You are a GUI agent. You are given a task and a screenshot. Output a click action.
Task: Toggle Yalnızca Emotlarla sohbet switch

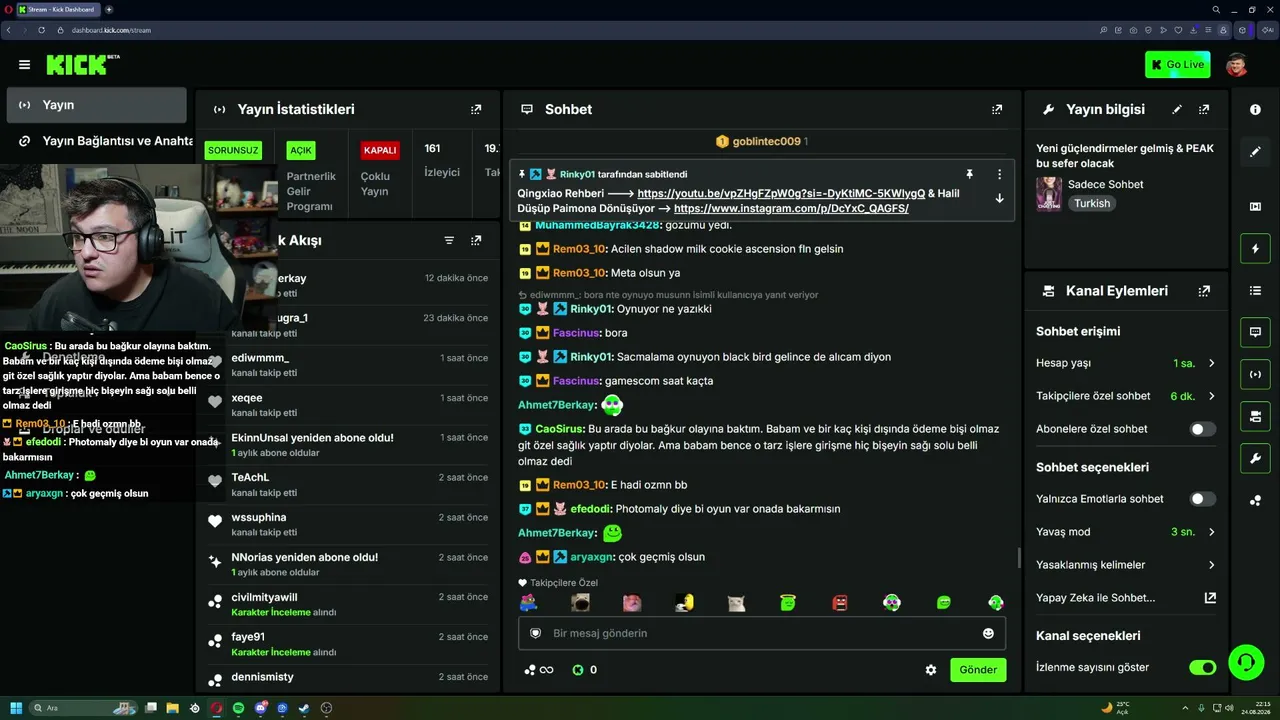pyautogui.click(x=1203, y=499)
